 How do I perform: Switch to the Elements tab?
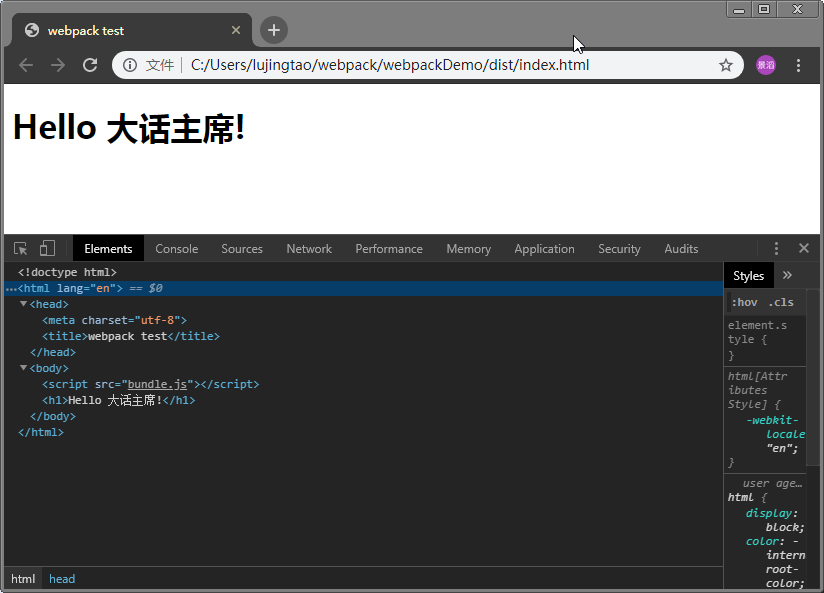(108, 249)
